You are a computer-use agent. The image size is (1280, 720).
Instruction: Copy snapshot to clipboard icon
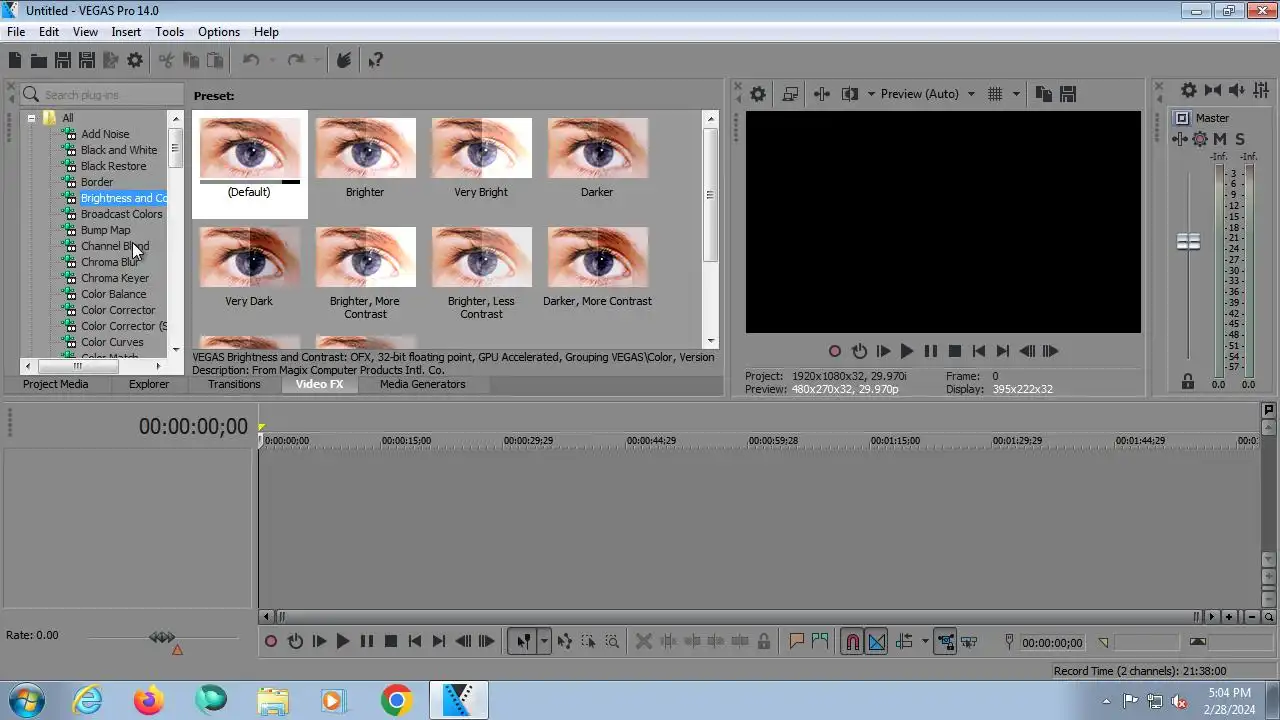(1044, 94)
